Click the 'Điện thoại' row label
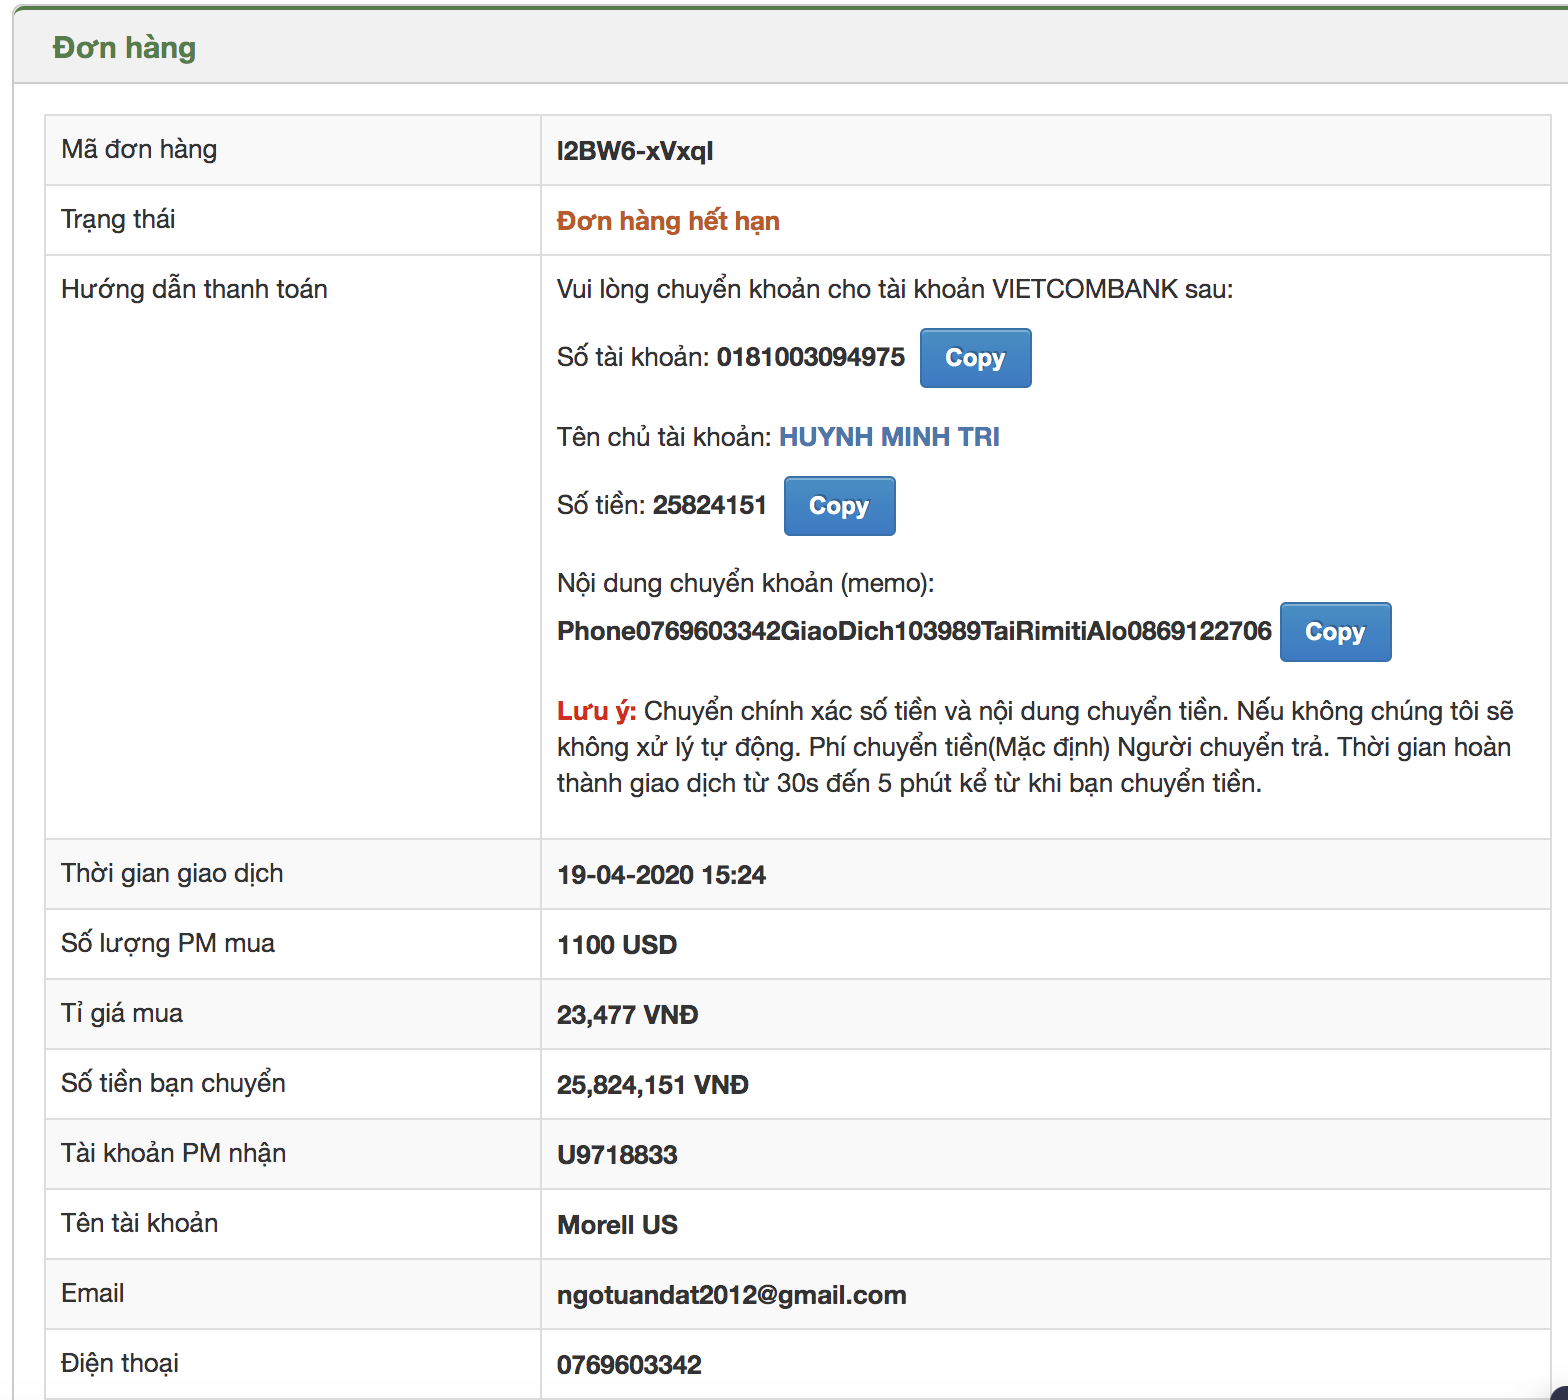Screen dimensions: 1568x1400 (120, 1363)
